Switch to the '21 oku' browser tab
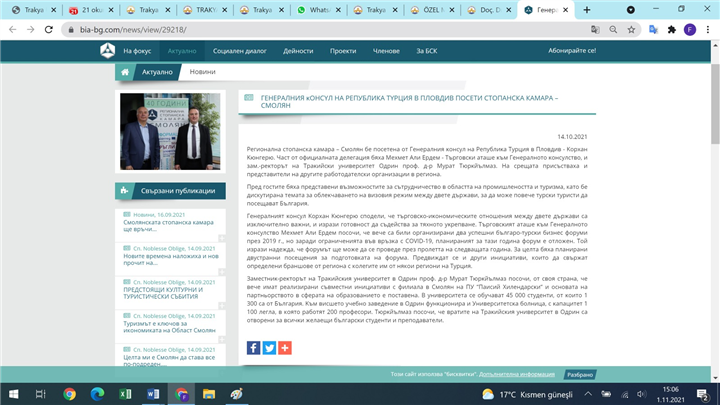 pyautogui.click(x=91, y=10)
